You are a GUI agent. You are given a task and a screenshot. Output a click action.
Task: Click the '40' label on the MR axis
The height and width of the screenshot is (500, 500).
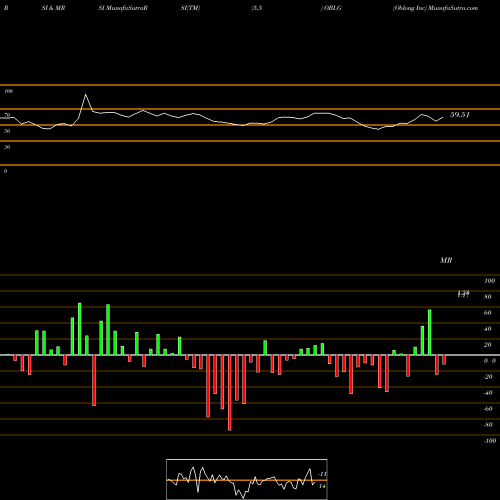[488, 329]
